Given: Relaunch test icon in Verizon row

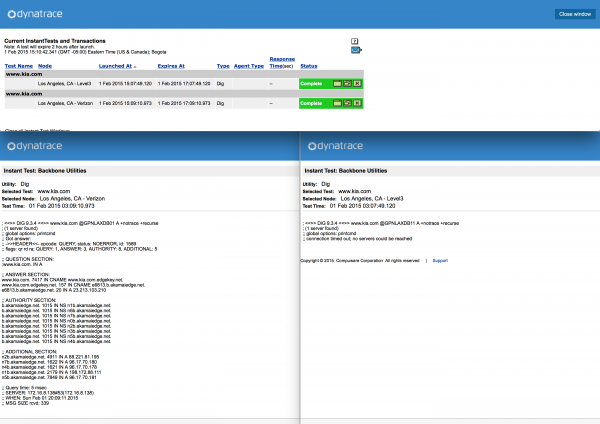Looking at the screenshot, I should click(x=347, y=103).
